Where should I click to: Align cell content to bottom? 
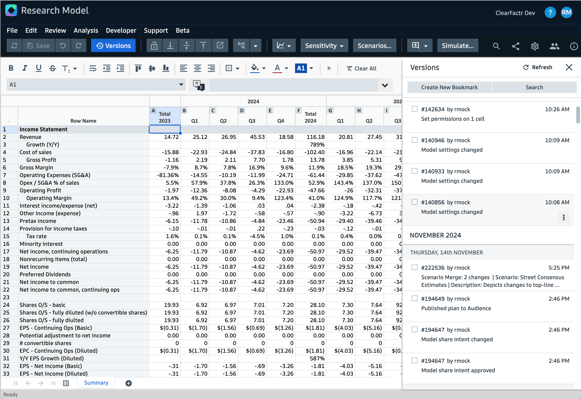coord(166,68)
